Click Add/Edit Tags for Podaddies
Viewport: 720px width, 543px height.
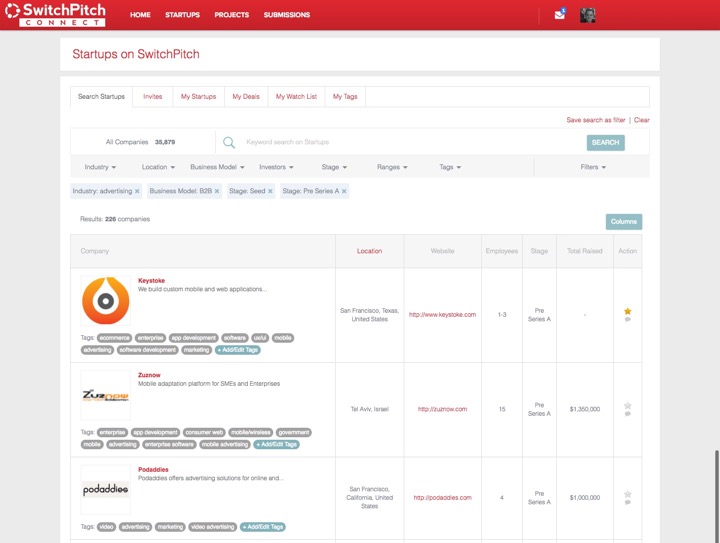point(263,527)
